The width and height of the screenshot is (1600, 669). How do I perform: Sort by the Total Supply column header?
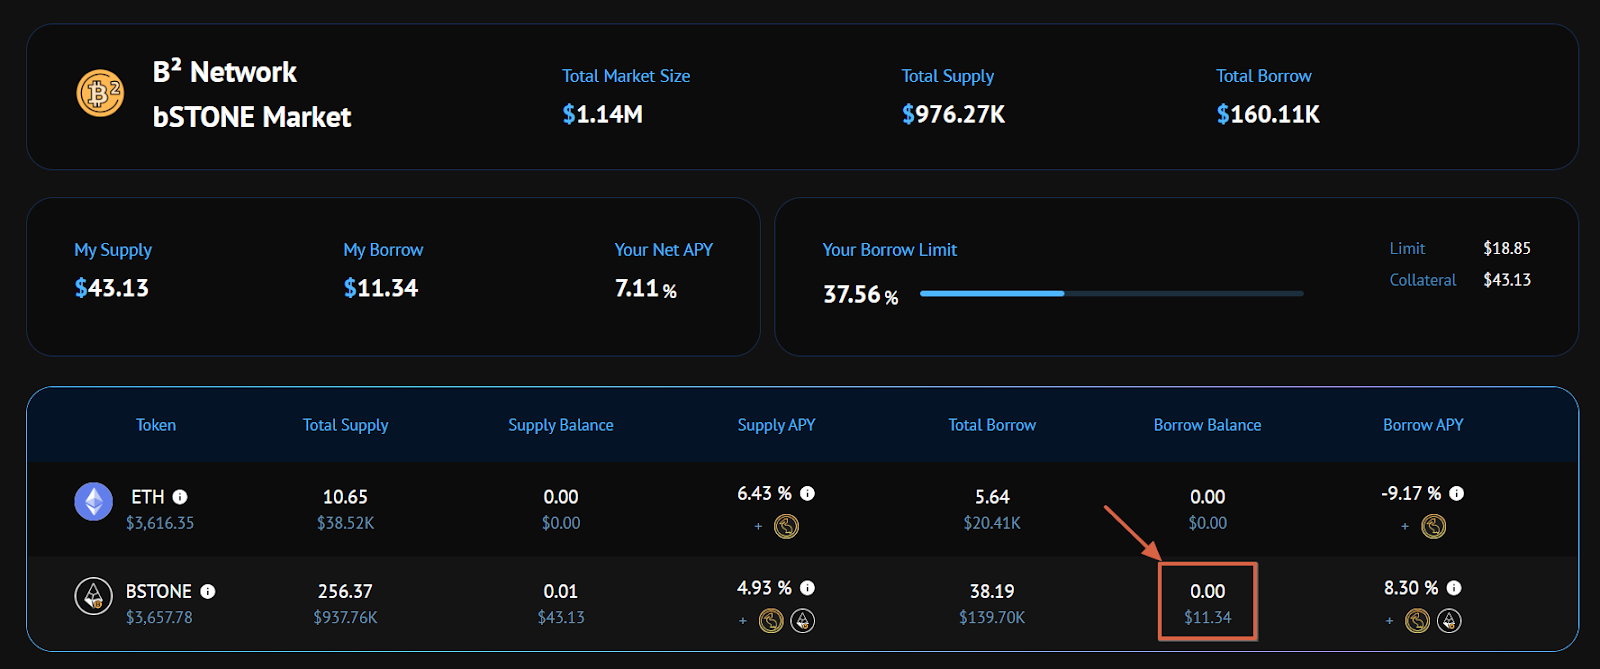346,425
